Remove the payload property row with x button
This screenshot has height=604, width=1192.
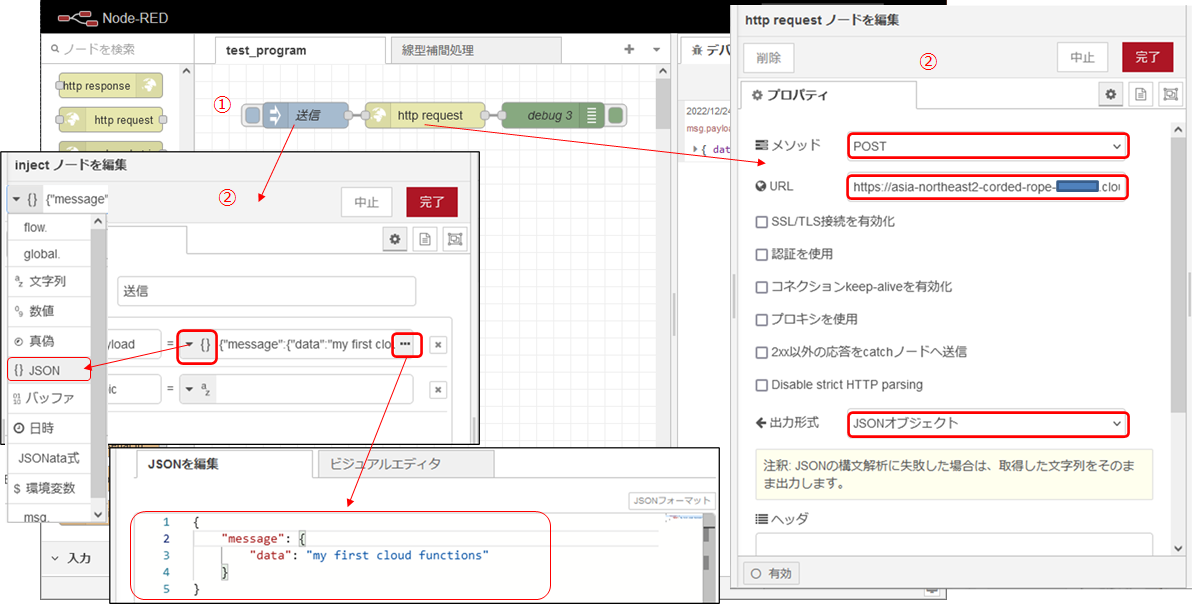(x=438, y=345)
